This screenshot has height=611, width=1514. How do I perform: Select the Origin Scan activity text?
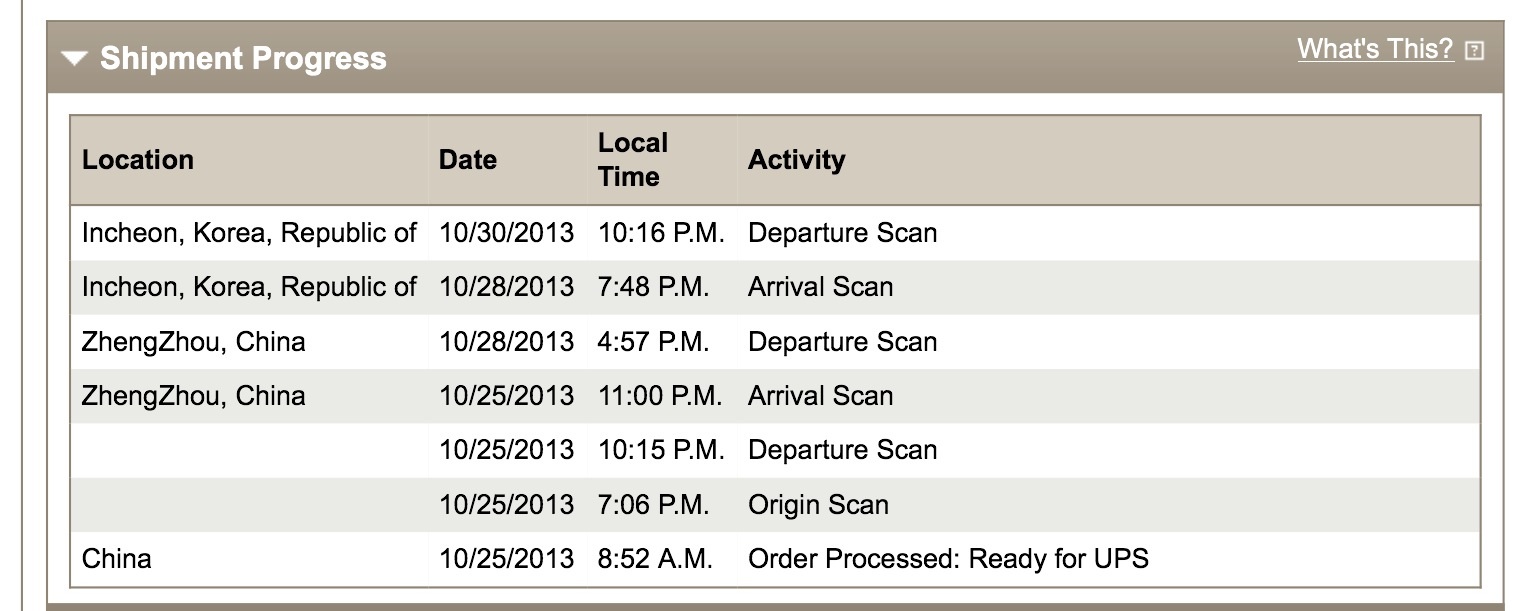[818, 505]
